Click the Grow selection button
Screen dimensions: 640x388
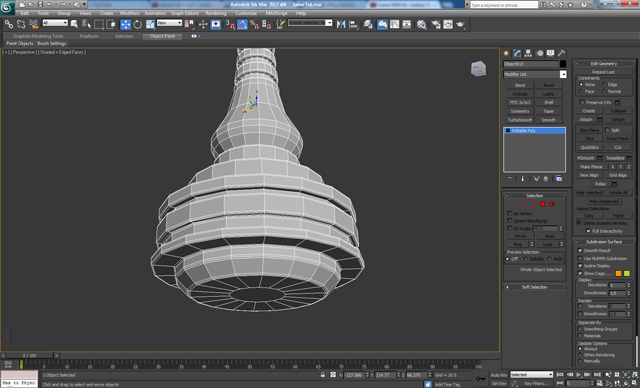click(x=550, y=236)
